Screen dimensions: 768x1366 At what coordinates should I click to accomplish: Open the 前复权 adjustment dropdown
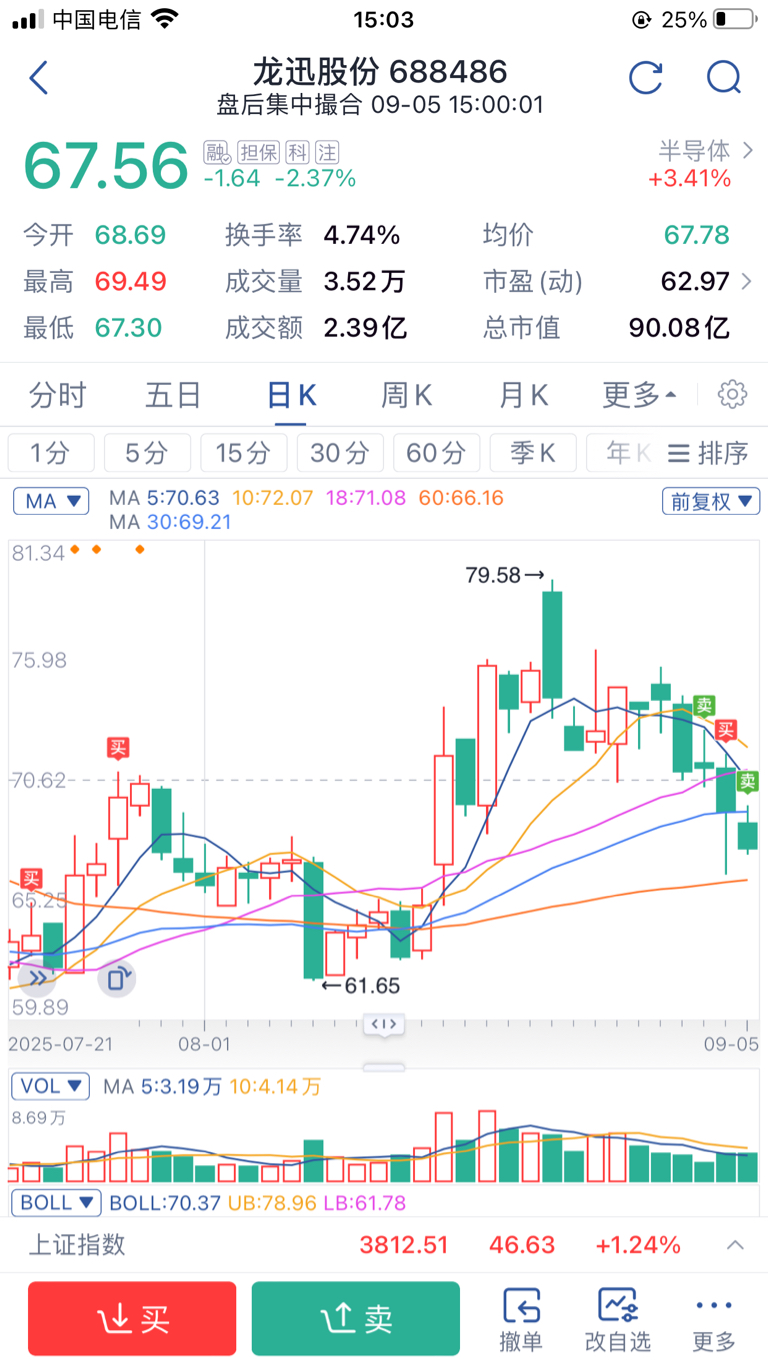710,502
